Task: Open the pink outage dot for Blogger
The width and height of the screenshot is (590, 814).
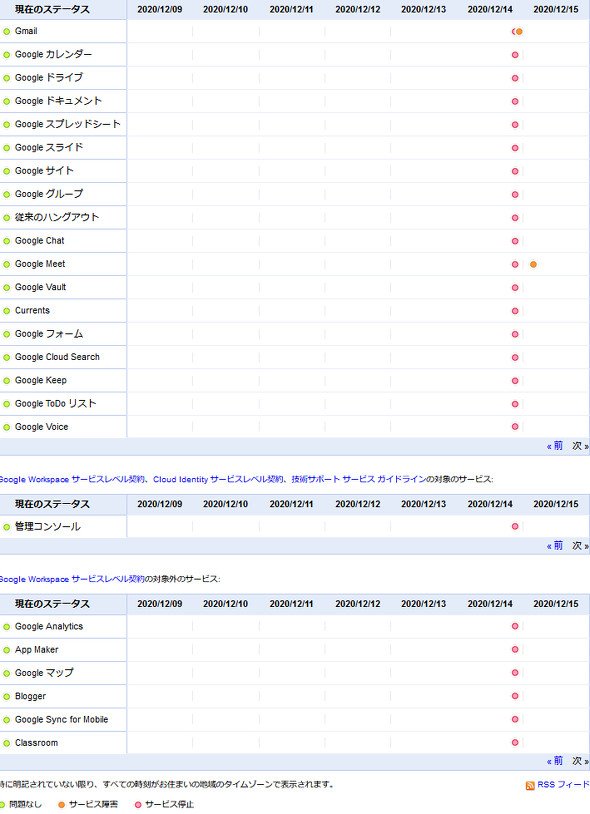Action: click(515, 696)
